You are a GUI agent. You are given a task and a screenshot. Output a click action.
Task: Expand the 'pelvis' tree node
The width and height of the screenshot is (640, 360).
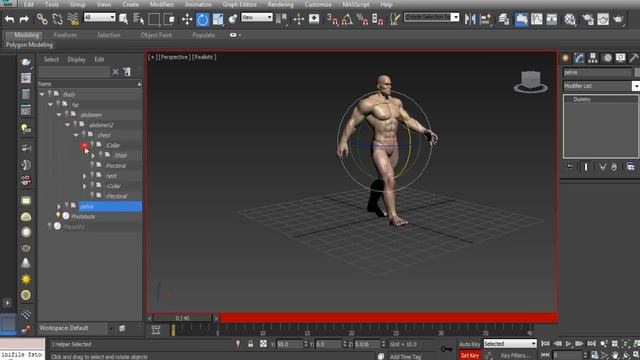(x=59, y=206)
